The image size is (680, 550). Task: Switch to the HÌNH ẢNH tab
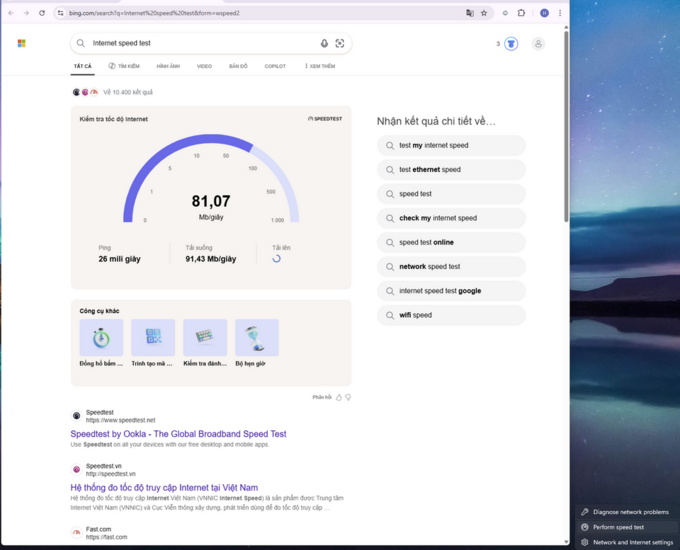click(x=168, y=66)
